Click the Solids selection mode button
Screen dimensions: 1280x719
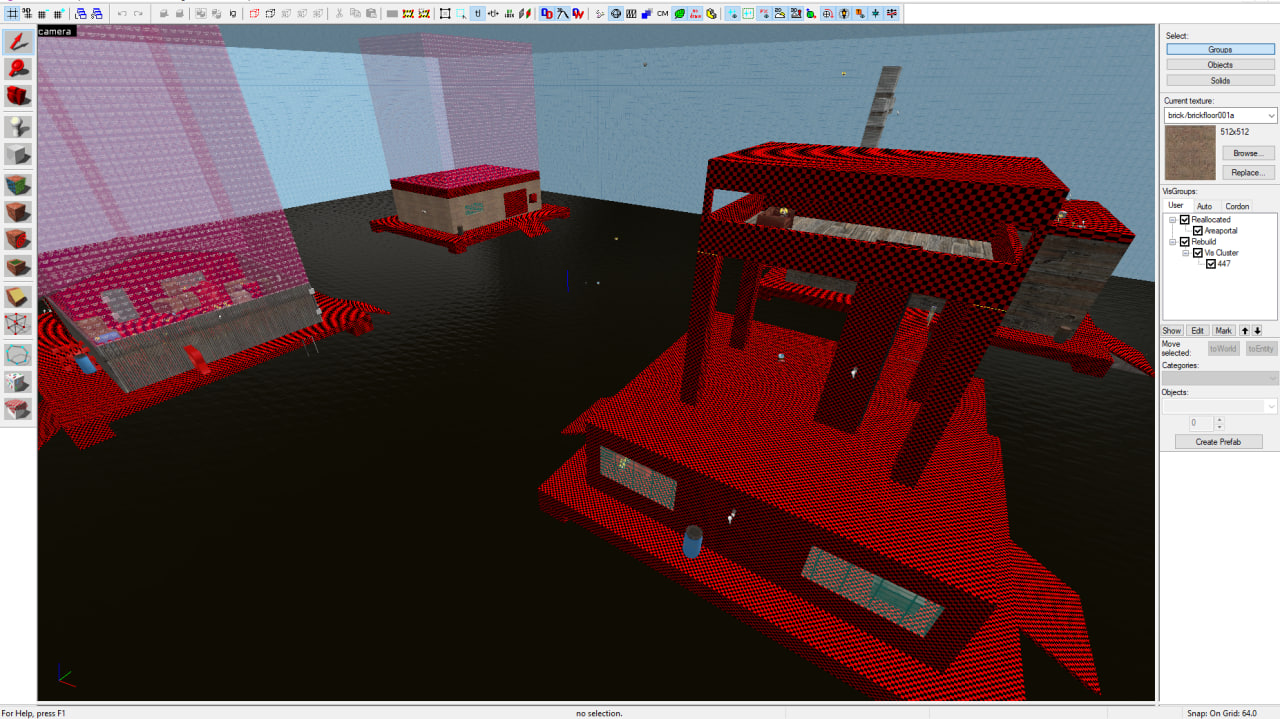(1220, 80)
